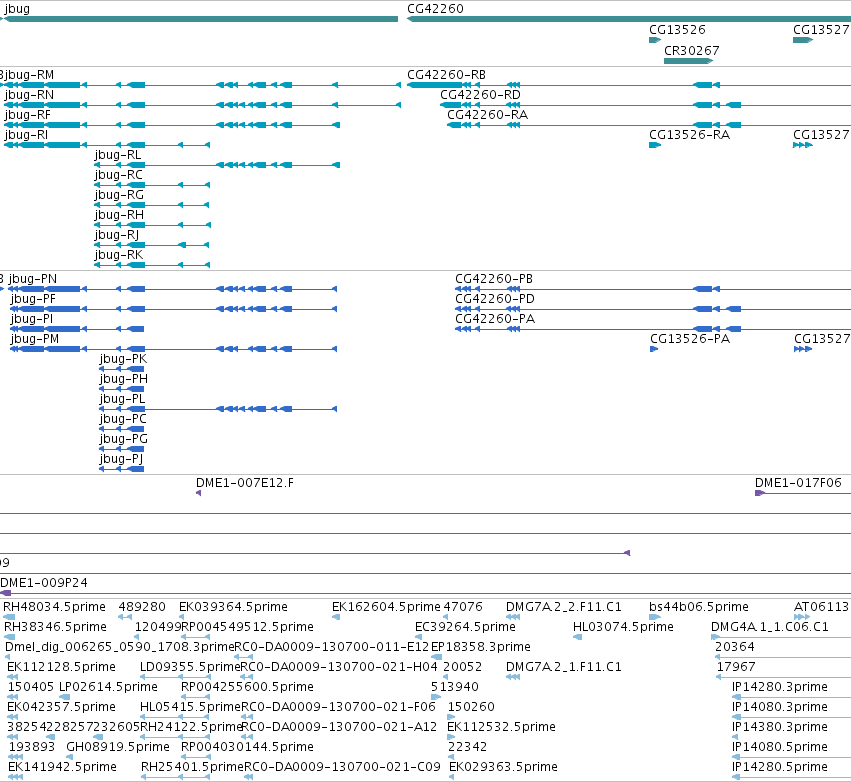Click the CR30267 gene arrow glyph

tap(688, 61)
